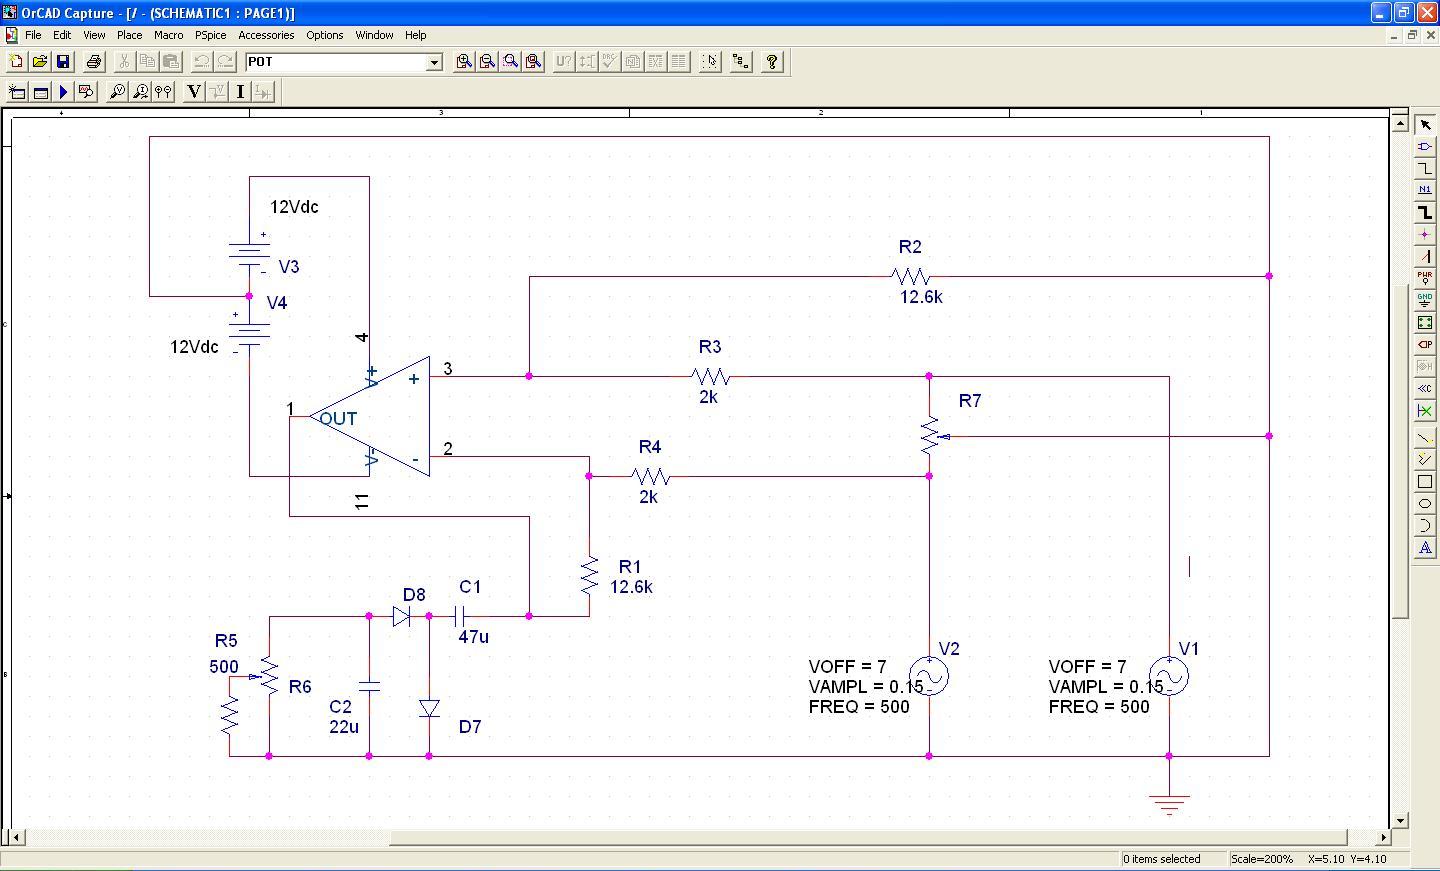The height and width of the screenshot is (871, 1440).
Task: Open the Accessories menu
Action: point(266,35)
